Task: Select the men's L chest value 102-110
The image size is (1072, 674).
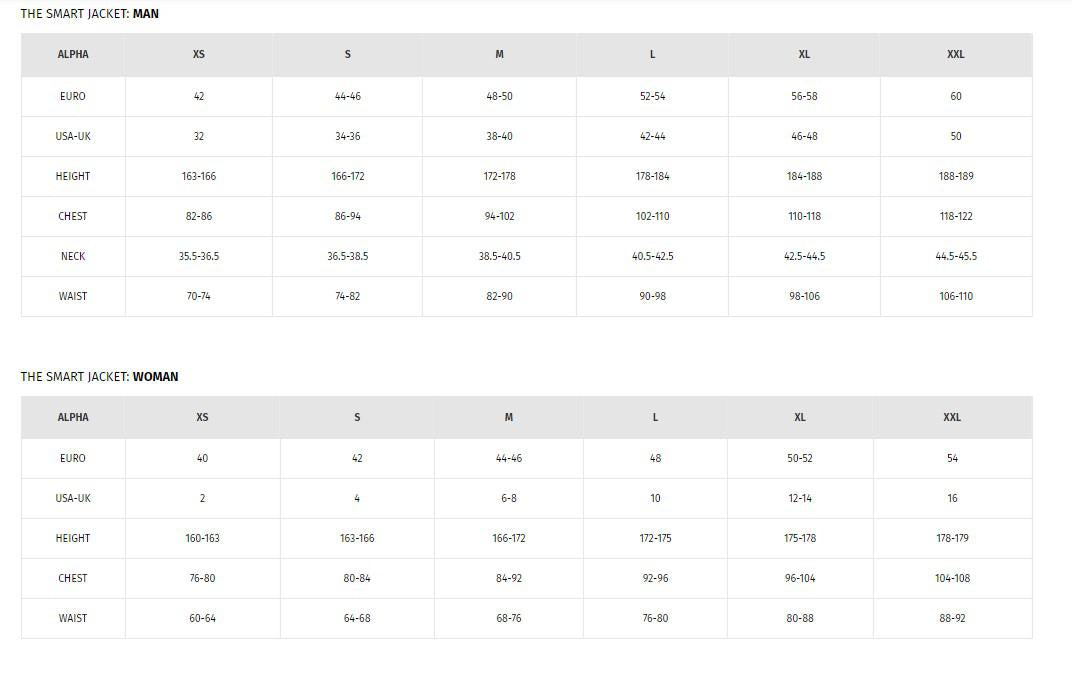Action: point(652,217)
